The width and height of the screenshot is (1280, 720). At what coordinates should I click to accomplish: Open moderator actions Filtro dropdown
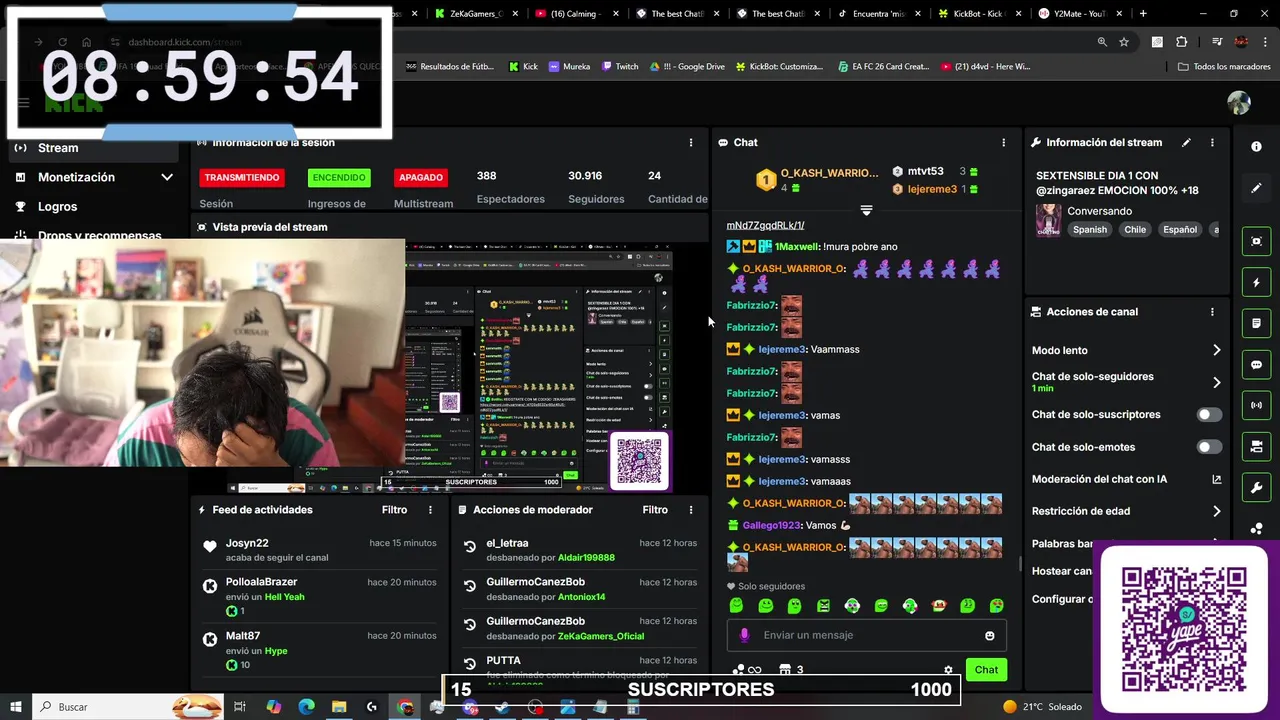(x=655, y=510)
